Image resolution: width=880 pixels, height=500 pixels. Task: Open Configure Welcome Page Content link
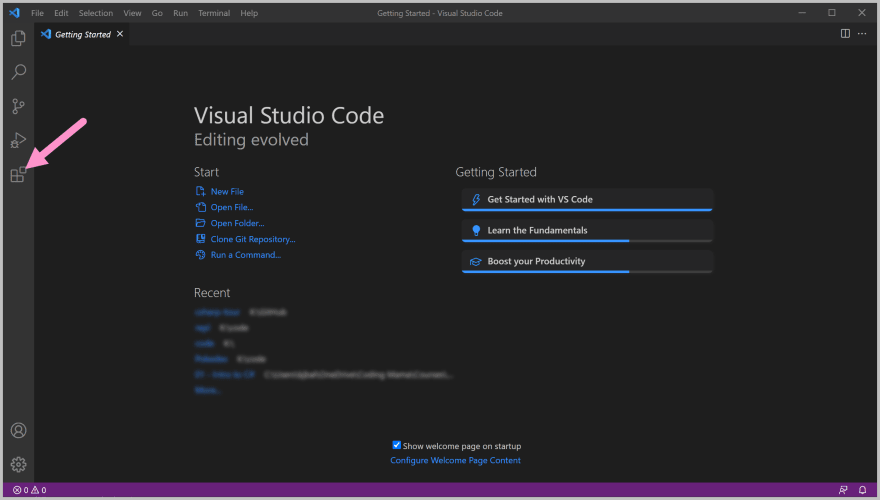455,460
